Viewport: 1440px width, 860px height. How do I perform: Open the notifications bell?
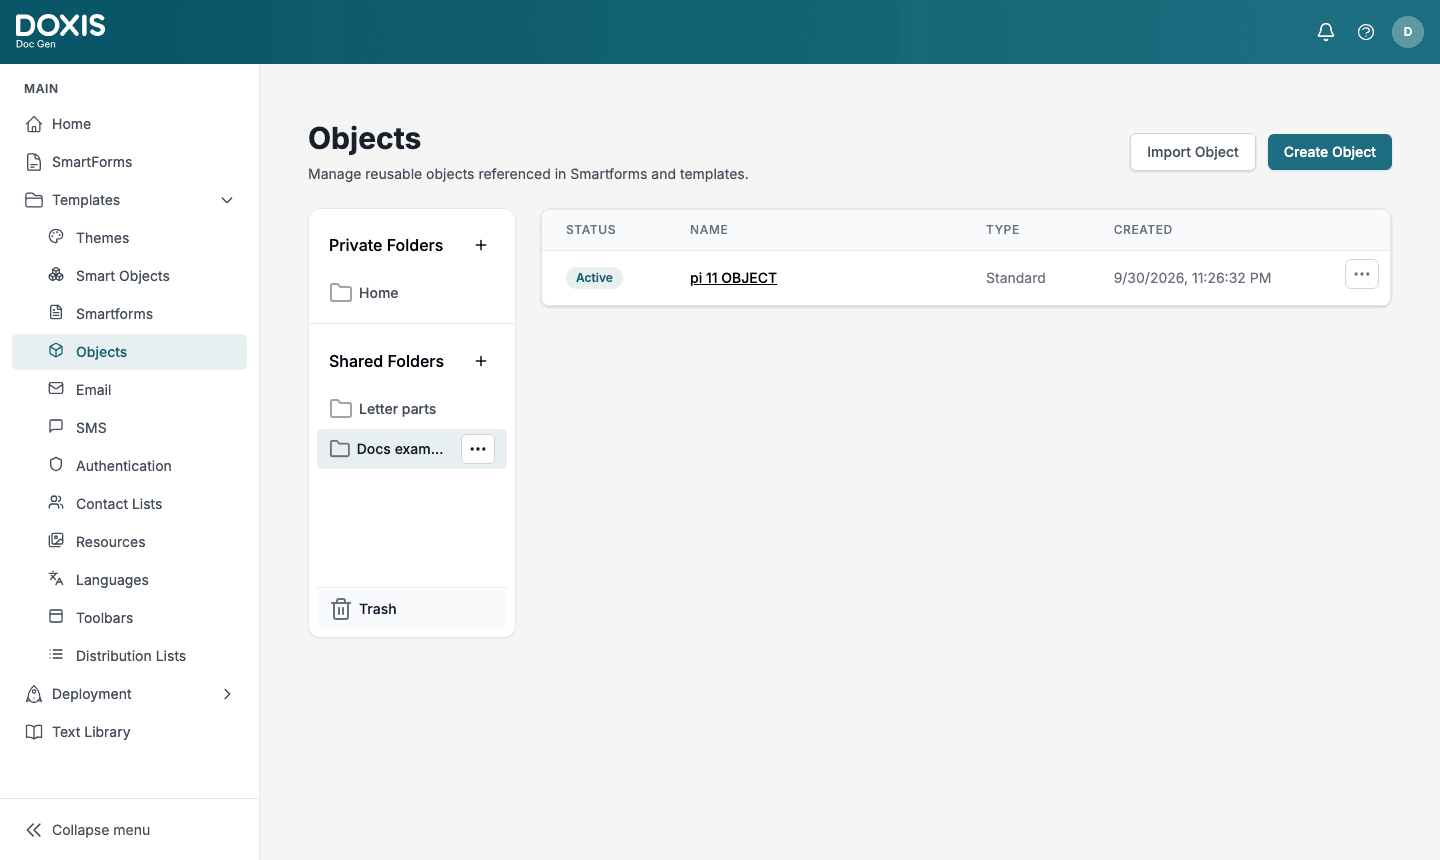[x=1326, y=32]
